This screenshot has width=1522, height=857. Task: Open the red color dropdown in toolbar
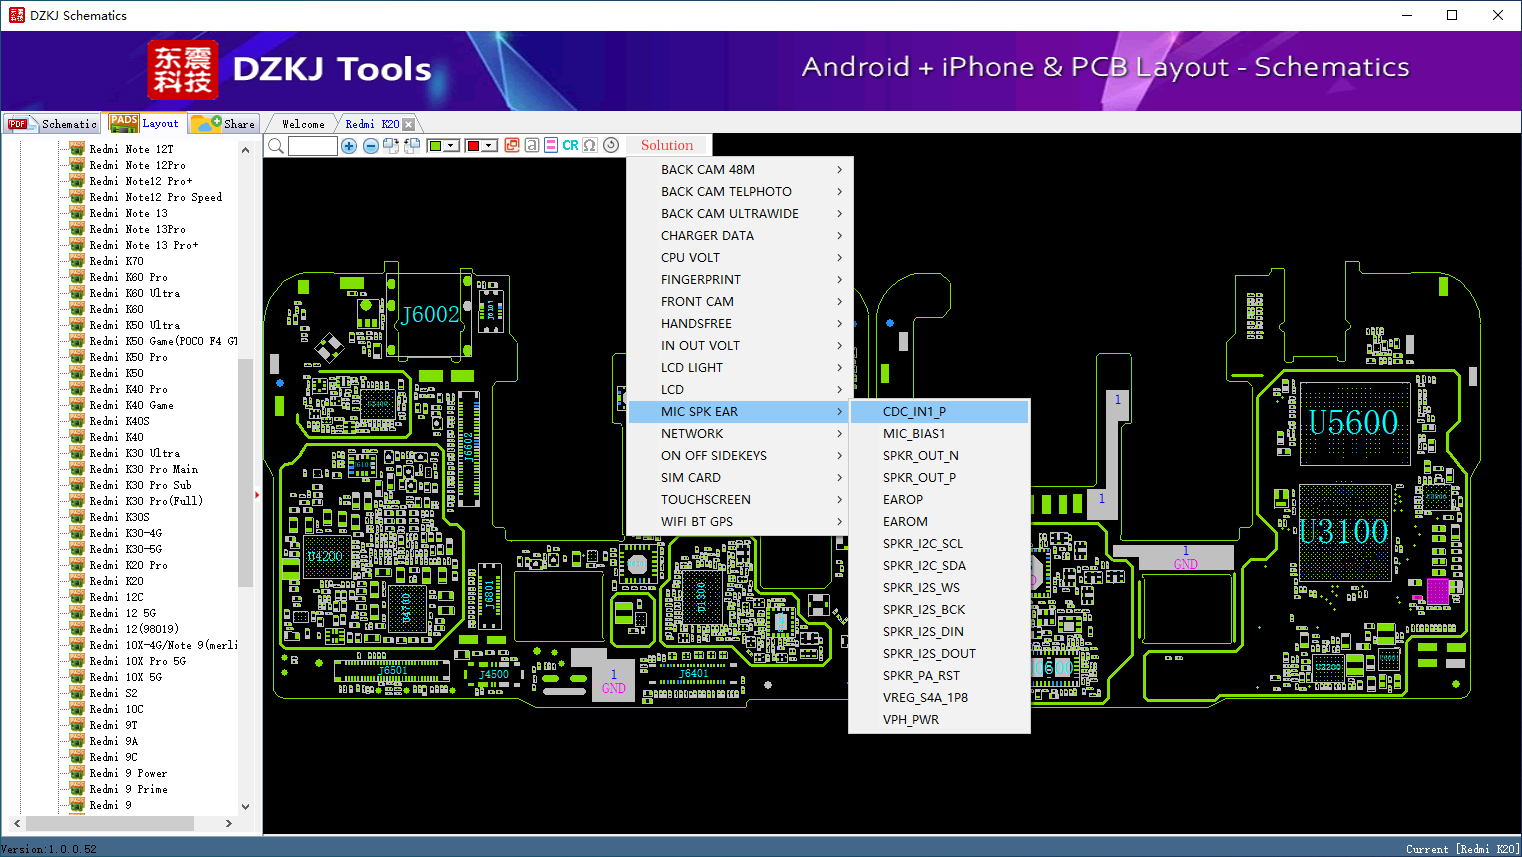490,146
